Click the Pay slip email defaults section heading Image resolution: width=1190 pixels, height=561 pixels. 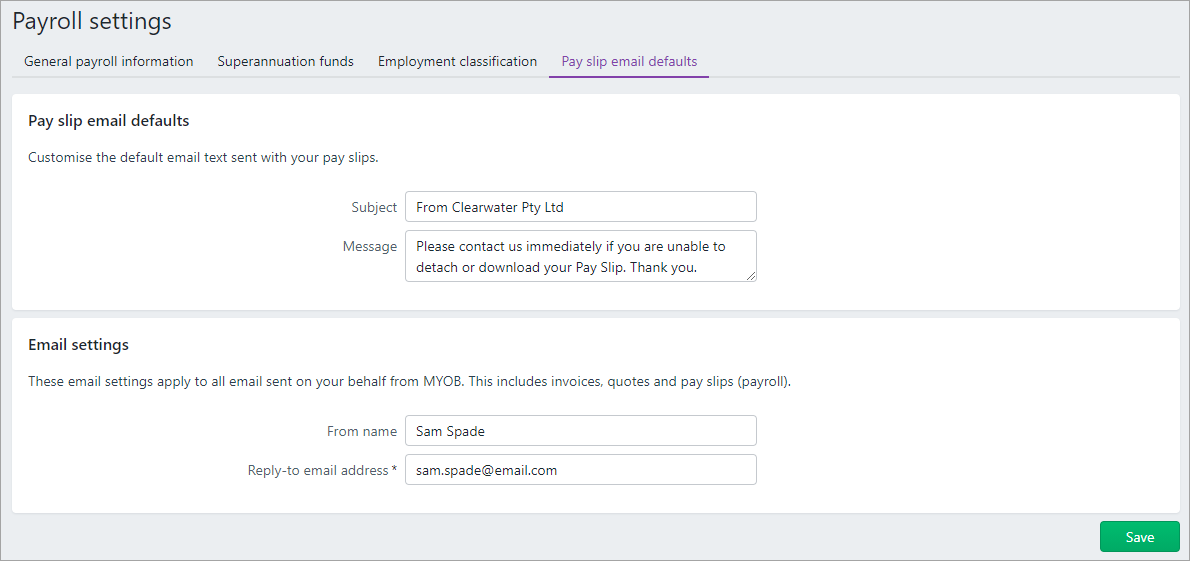(x=109, y=120)
